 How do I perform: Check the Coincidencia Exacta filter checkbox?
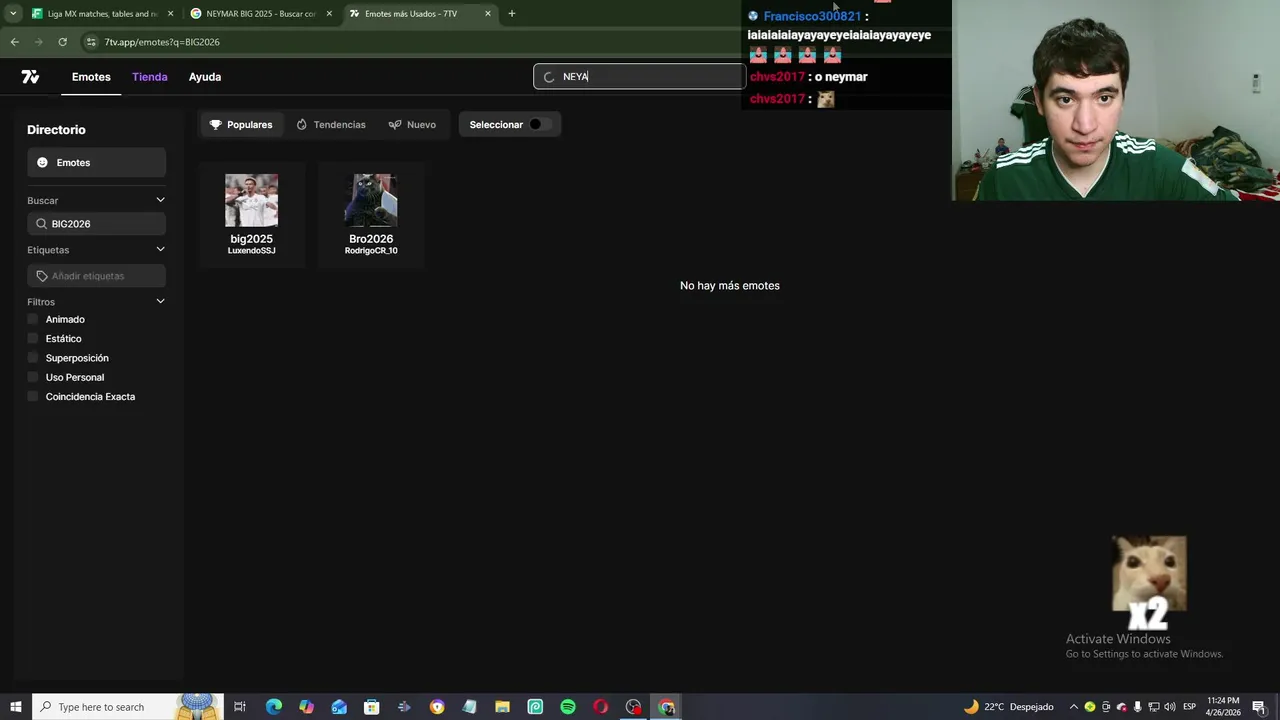tap(33, 397)
